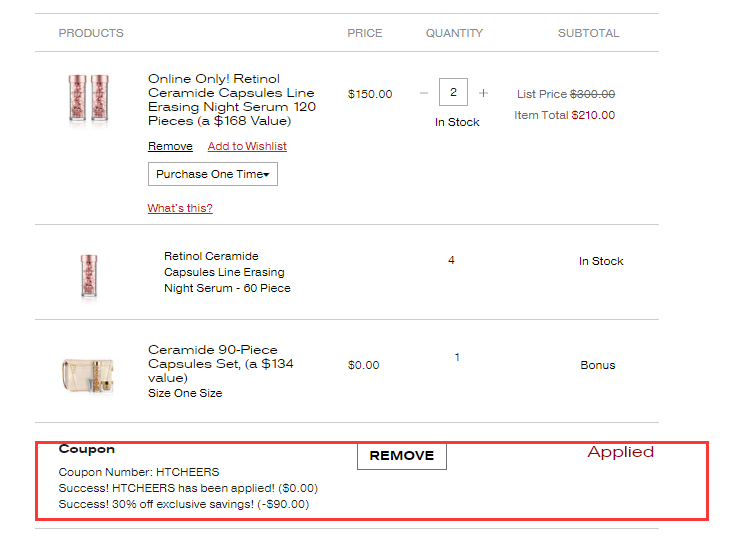Add the serum to Wishlist
This screenshot has width=732, height=536.
pyautogui.click(x=247, y=146)
